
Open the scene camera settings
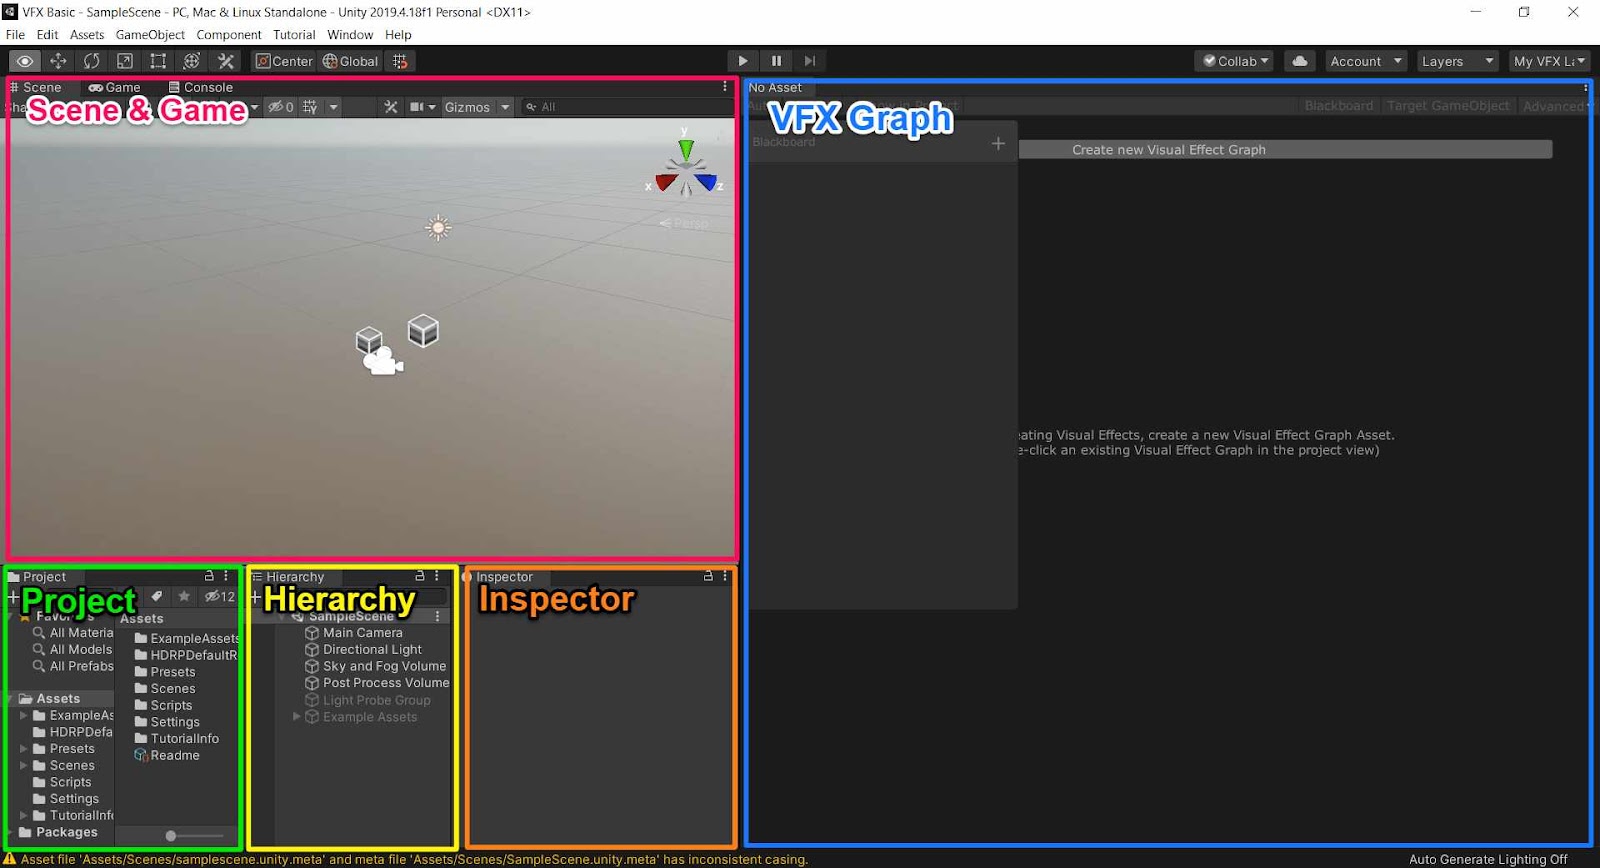(x=422, y=107)
